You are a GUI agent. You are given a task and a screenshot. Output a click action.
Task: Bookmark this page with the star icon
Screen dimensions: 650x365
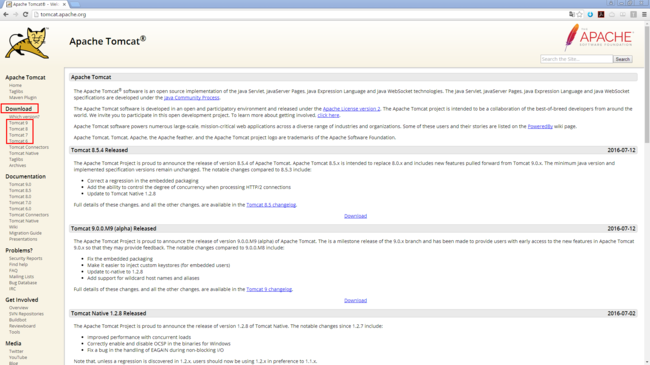tap(580, 15)
